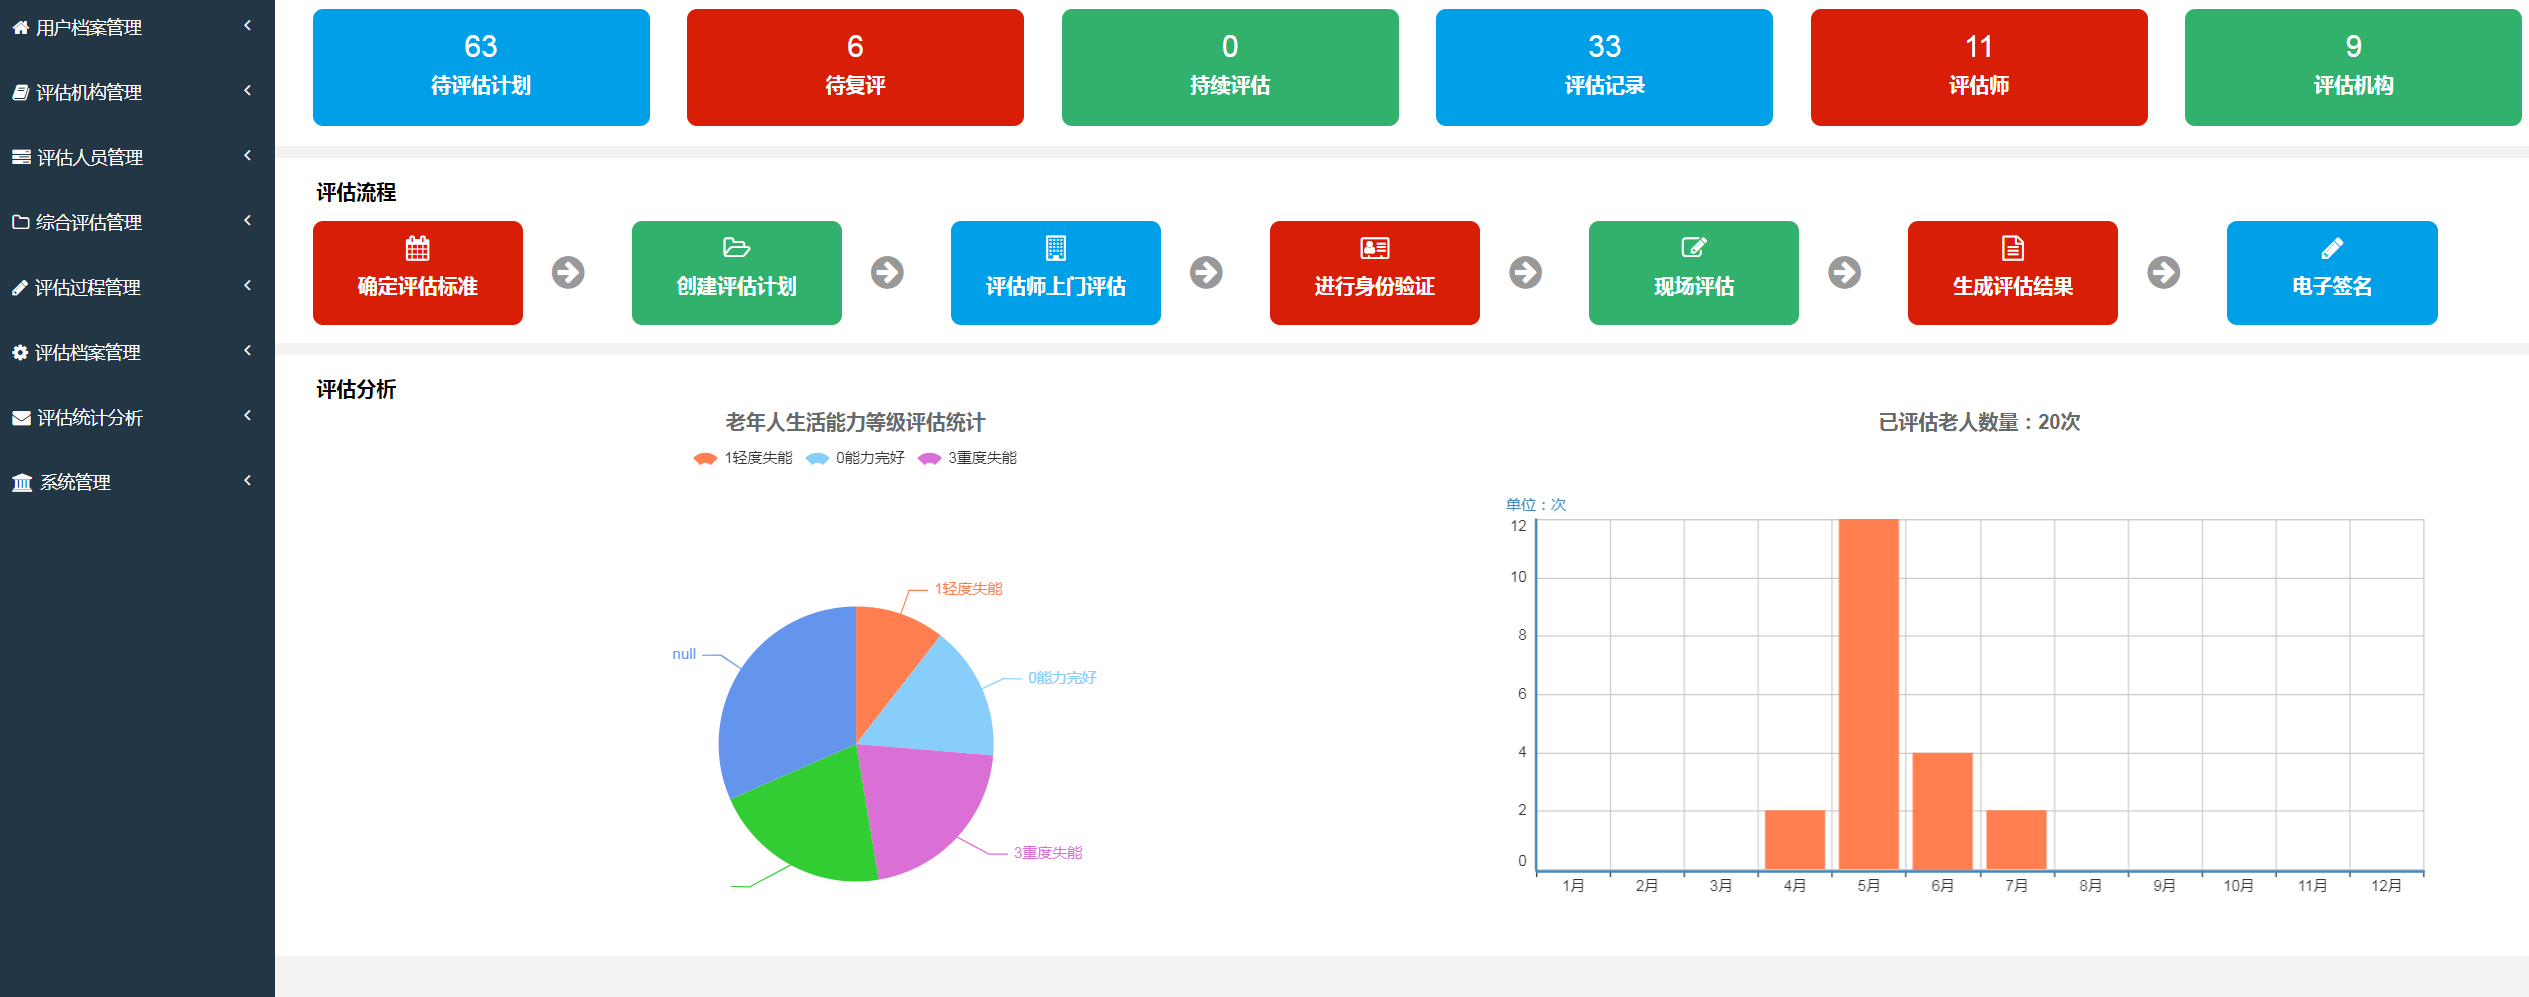This screenshot has width=2529, height=997.
Task: Click ID card icon on 进行身份验证 step
Action: (1374, 248)
